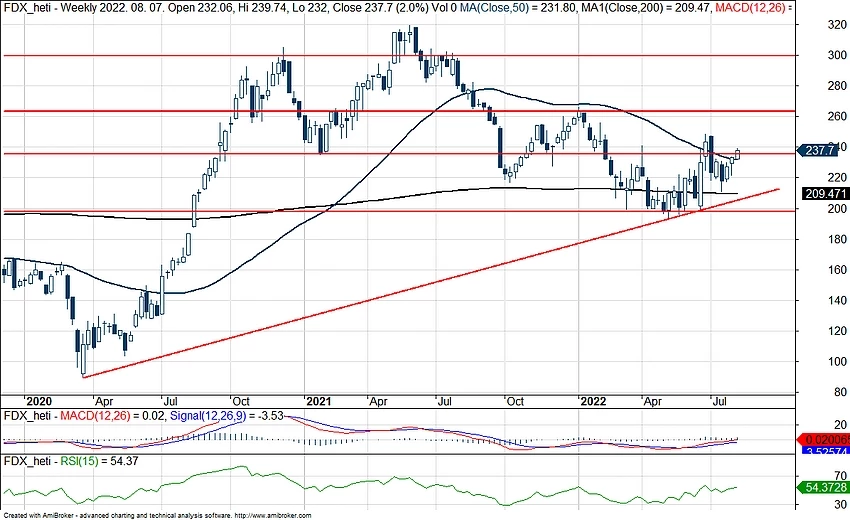
Task: Click the '2022' year label on time axis
Action: pyautogui.click(x=593, y=401)
